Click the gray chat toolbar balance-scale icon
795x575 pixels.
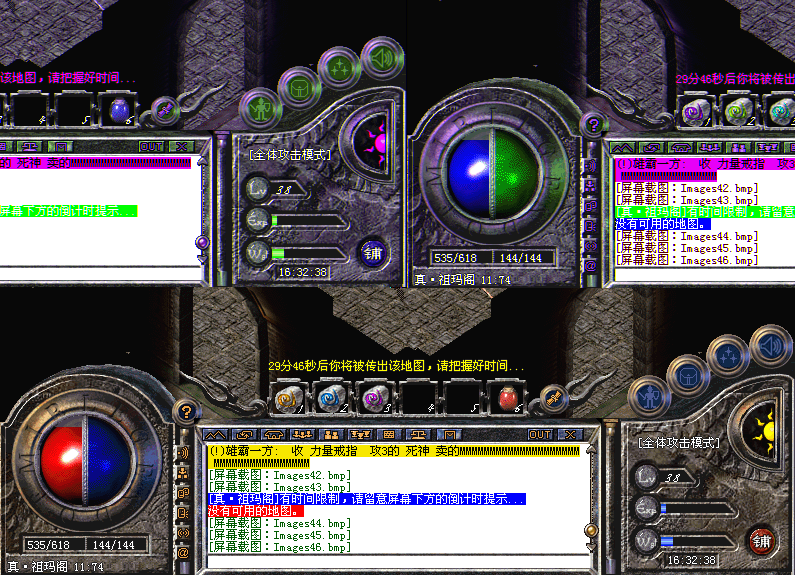(x=418, y=435)
